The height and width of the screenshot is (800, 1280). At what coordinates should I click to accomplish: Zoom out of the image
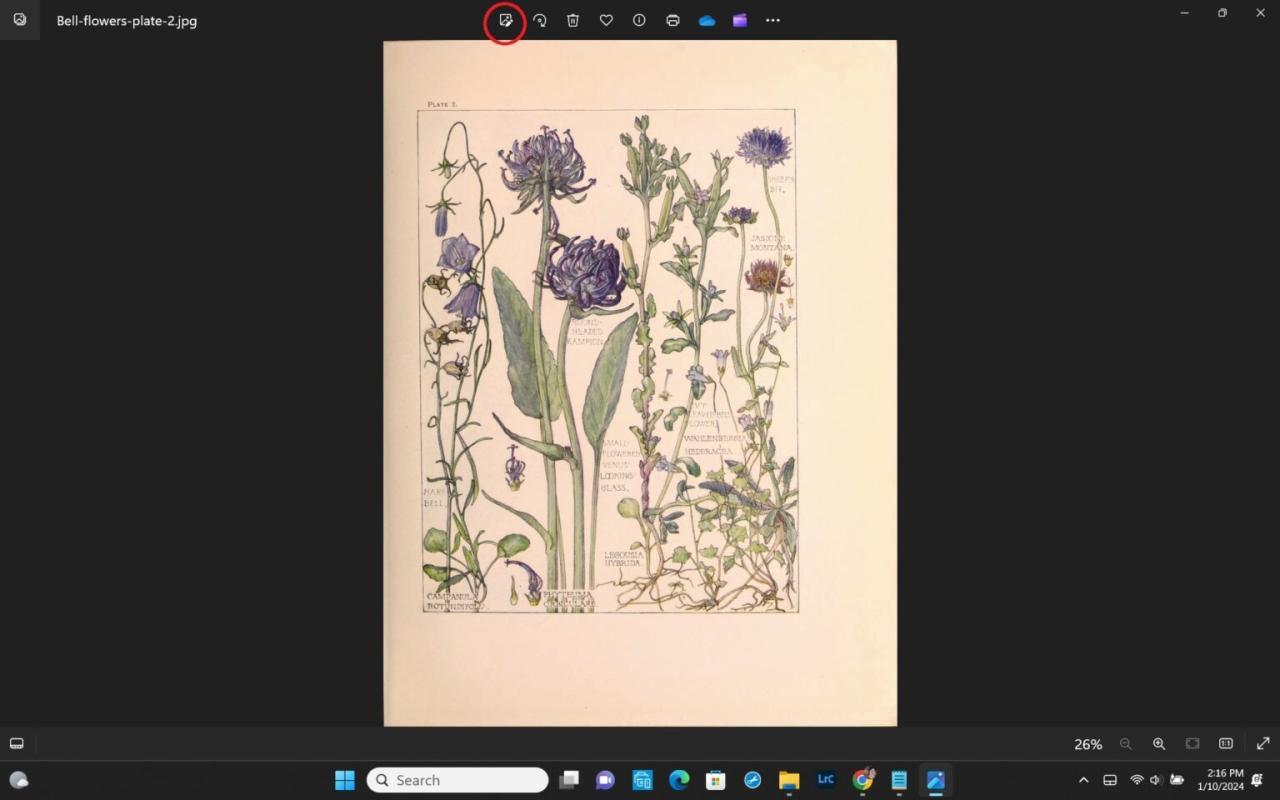[x=1125, y=744]
